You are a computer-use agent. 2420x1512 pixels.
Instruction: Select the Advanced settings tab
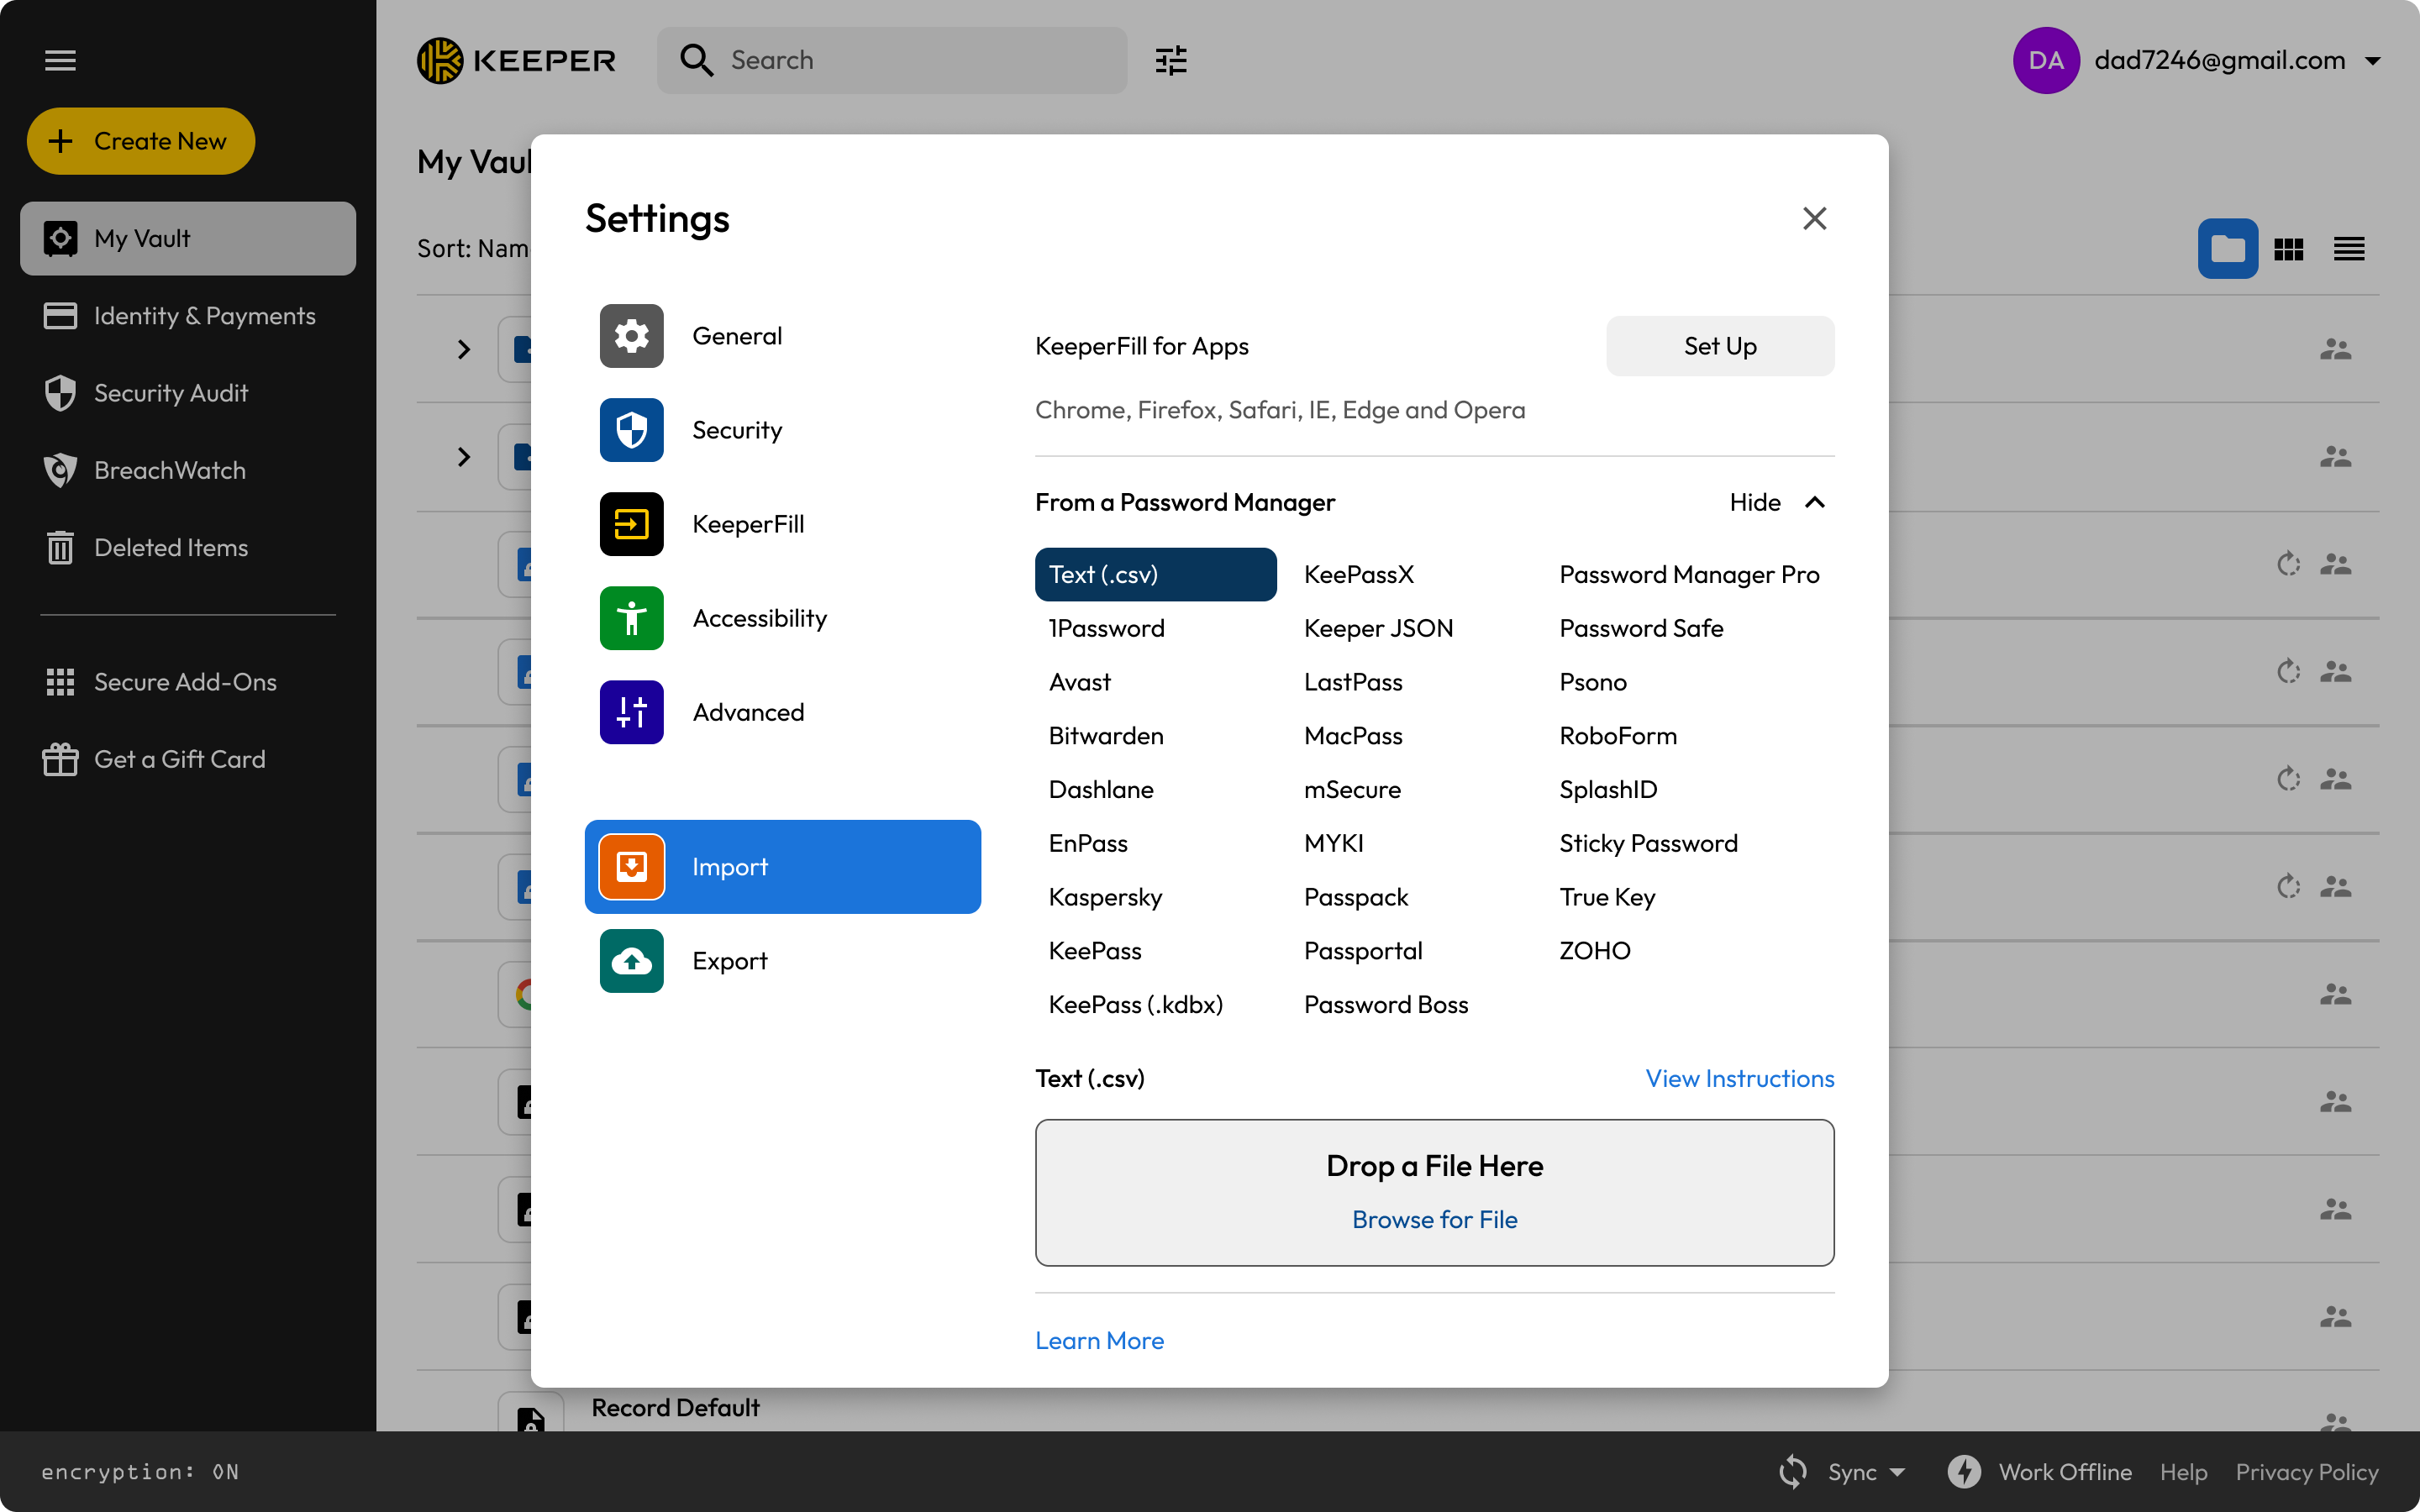click(782, 712)
